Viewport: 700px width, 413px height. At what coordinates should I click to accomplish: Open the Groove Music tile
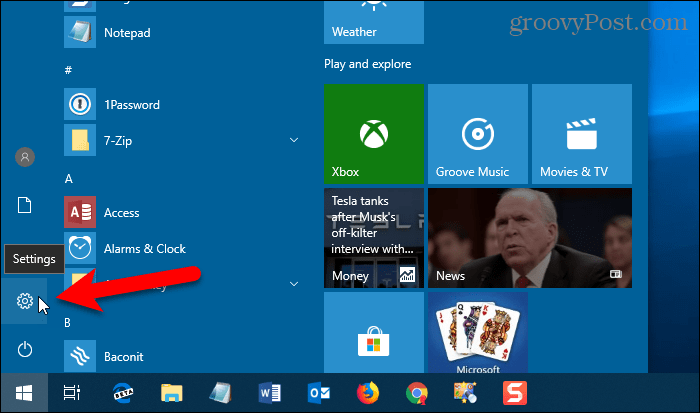pos(478,133)
